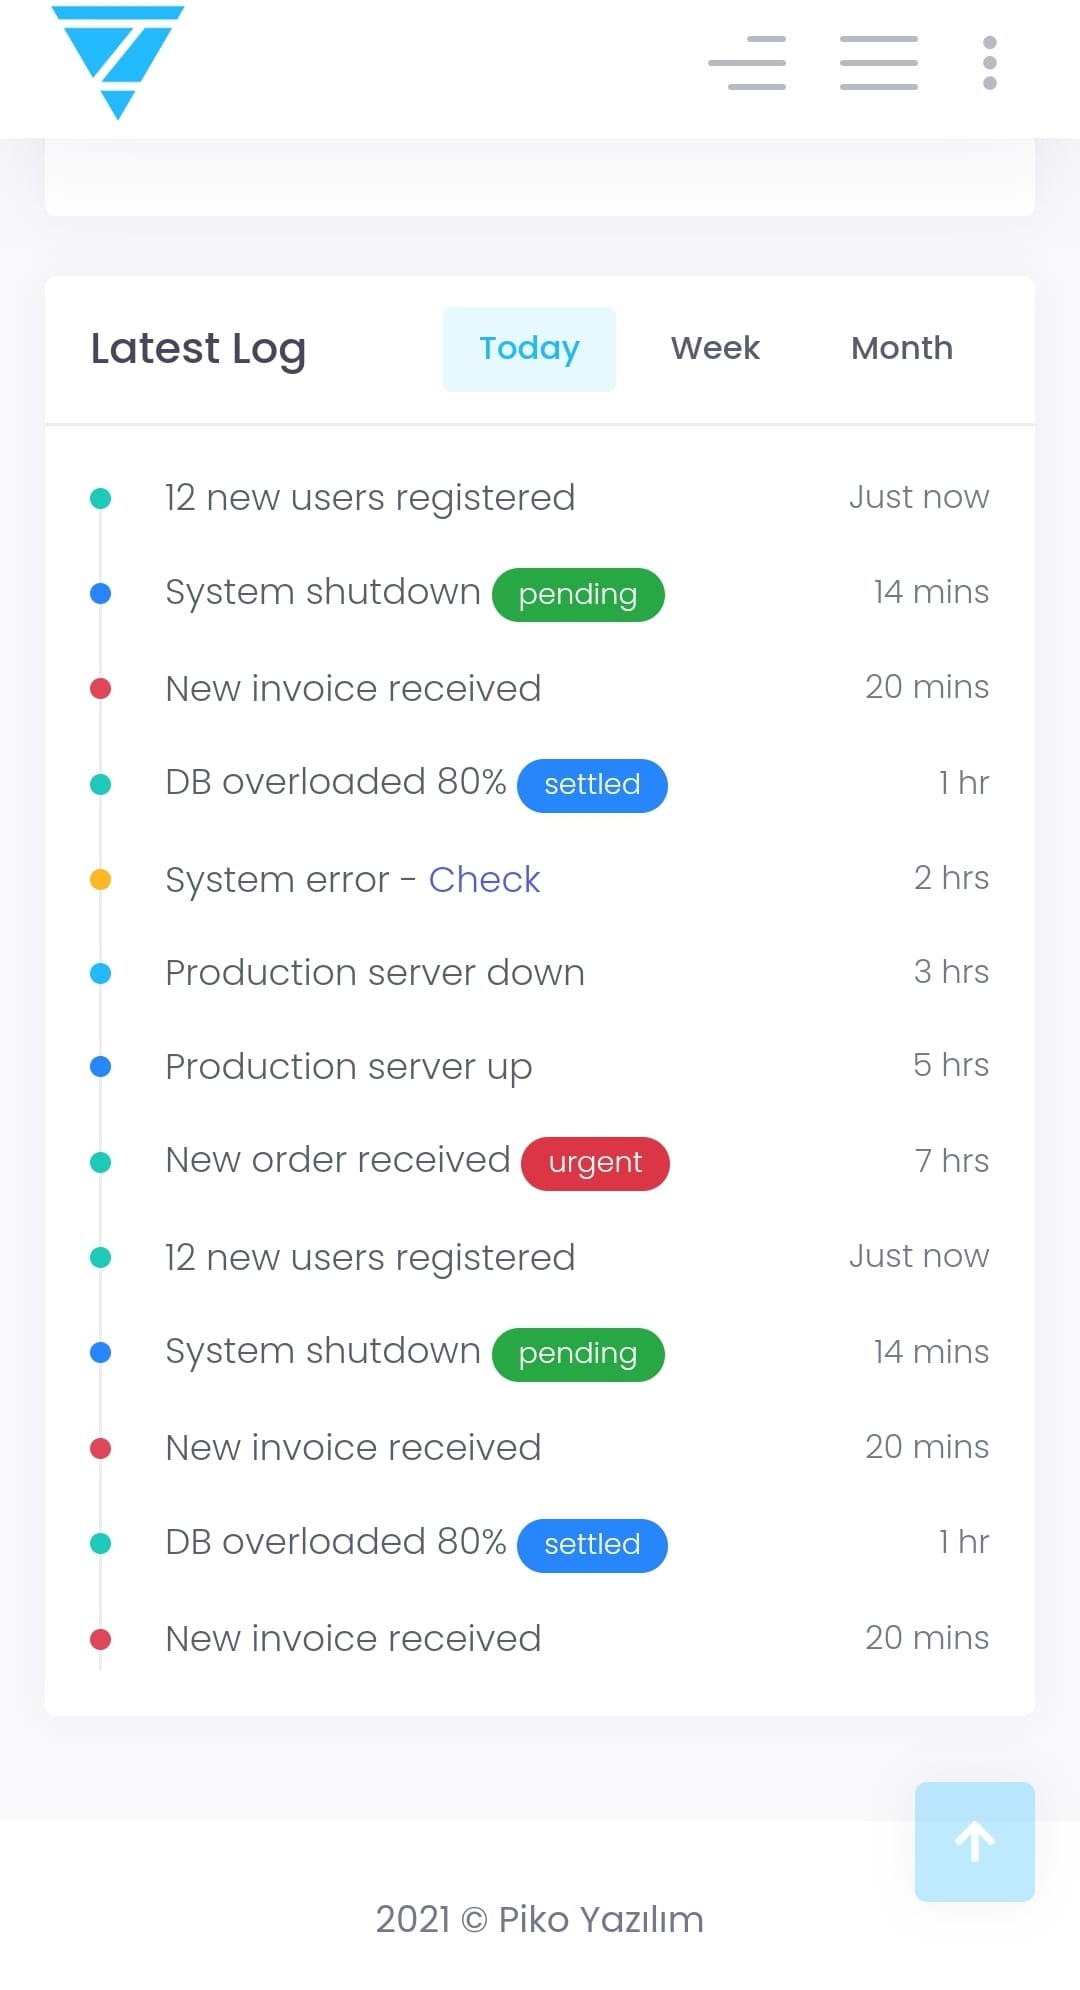Click the New order received log entry
Image resolution: width=1080 pixels, height=1990 pixels.
(x=338, y=1160)
